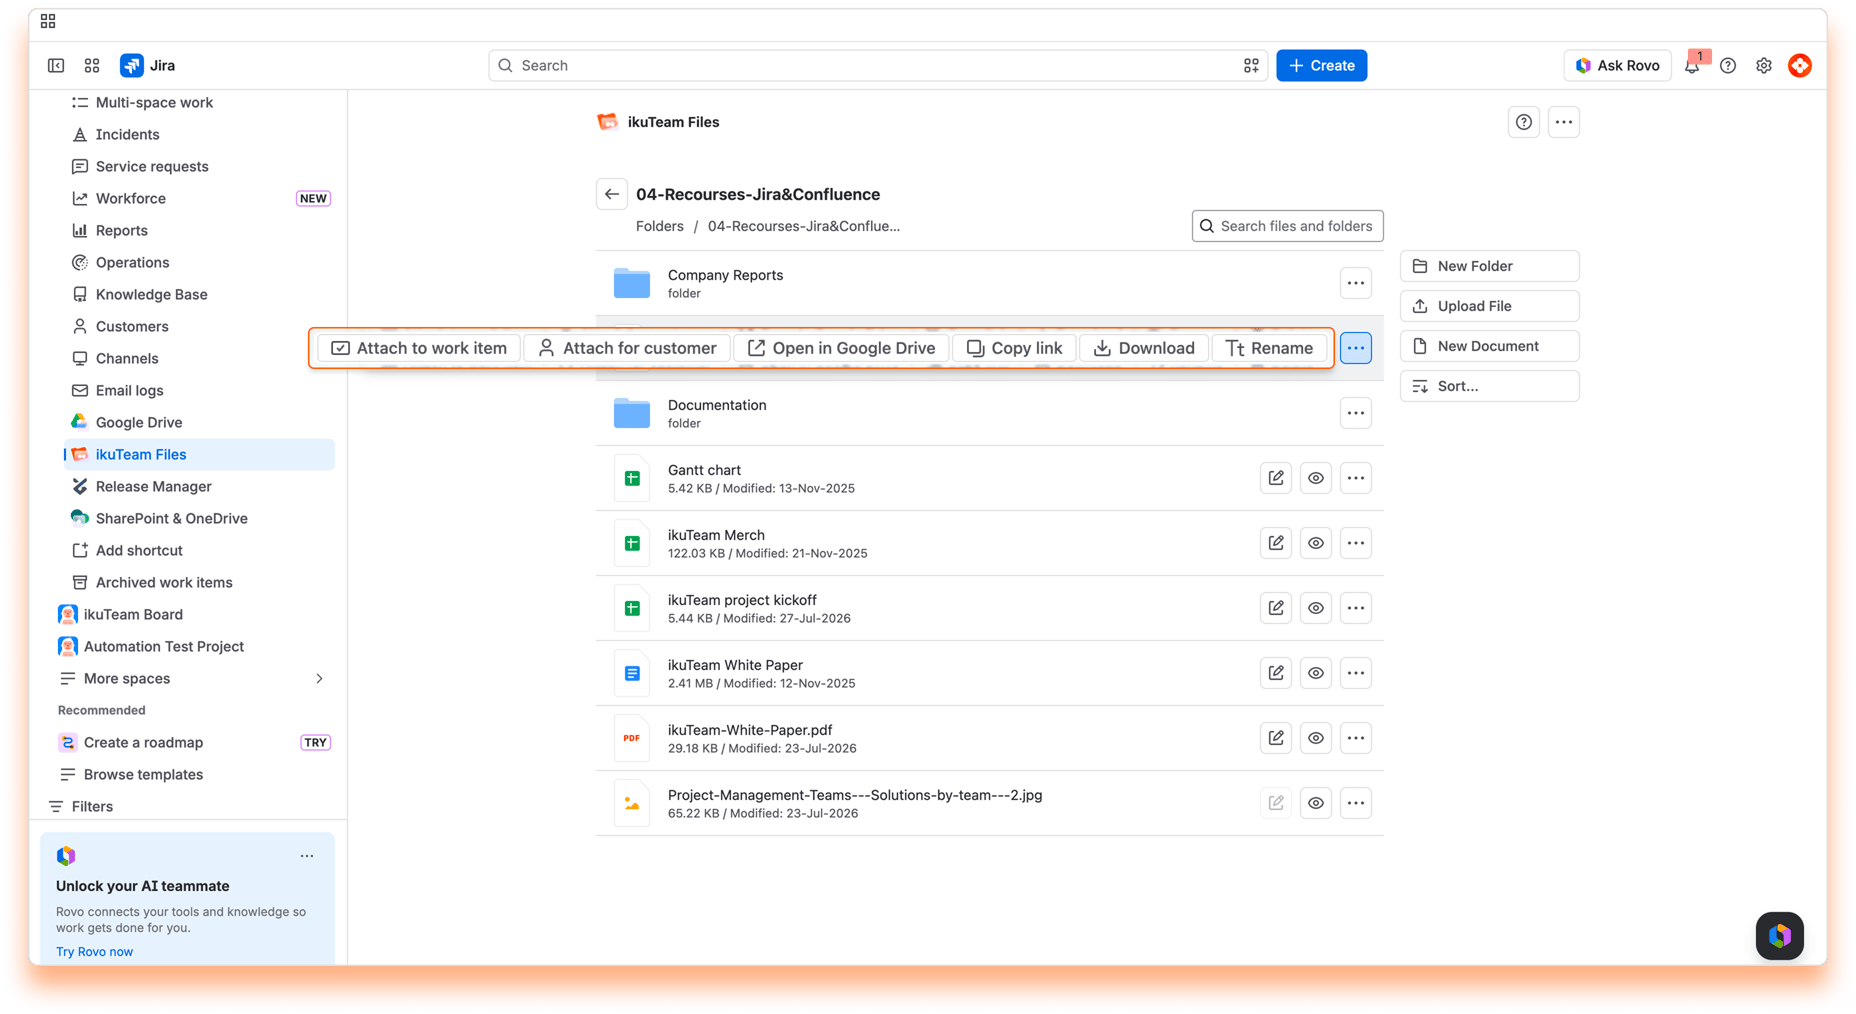The width and height of the screenshot is (1856, 1014).
Task: Choose Copy link action
Action: (x=1014, y=348)
